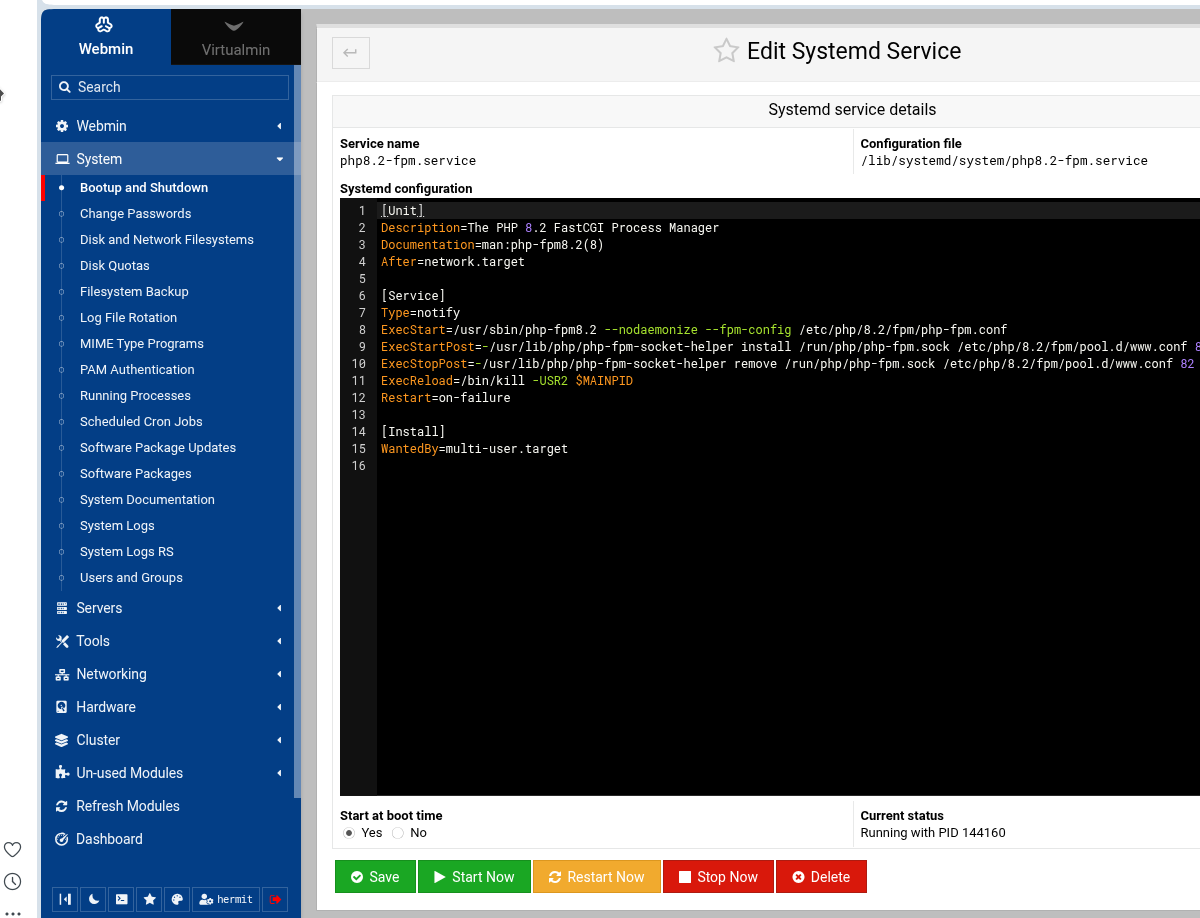Expand the Servers category

coord(170,608)
